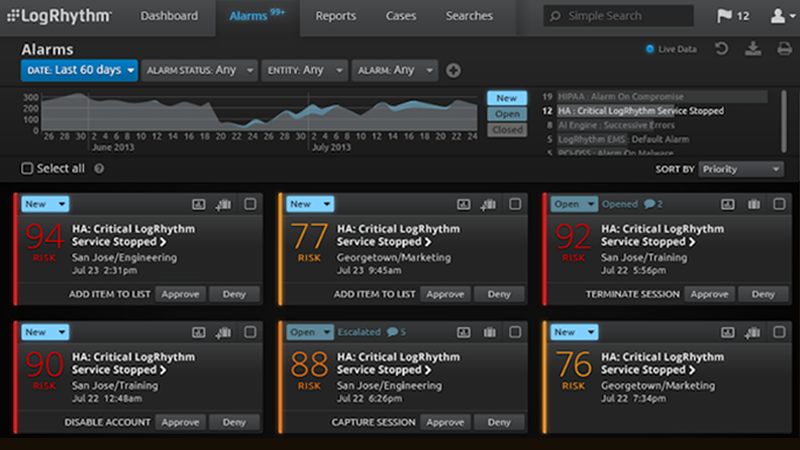Click case icon on risk 92 card
The width and height of the screenshot is (800, 450).
pyautogui.click(x=754, y=205)
